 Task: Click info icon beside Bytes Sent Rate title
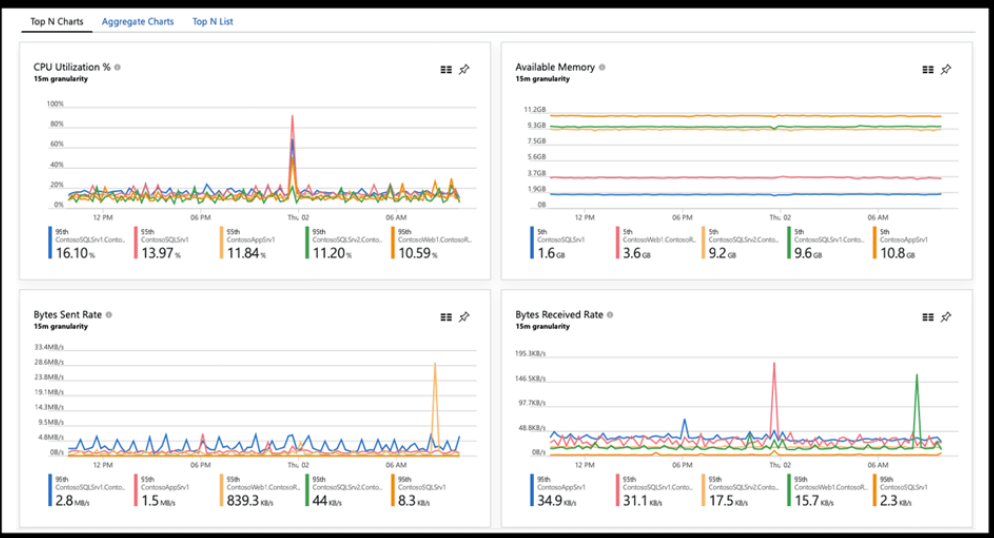109,314
